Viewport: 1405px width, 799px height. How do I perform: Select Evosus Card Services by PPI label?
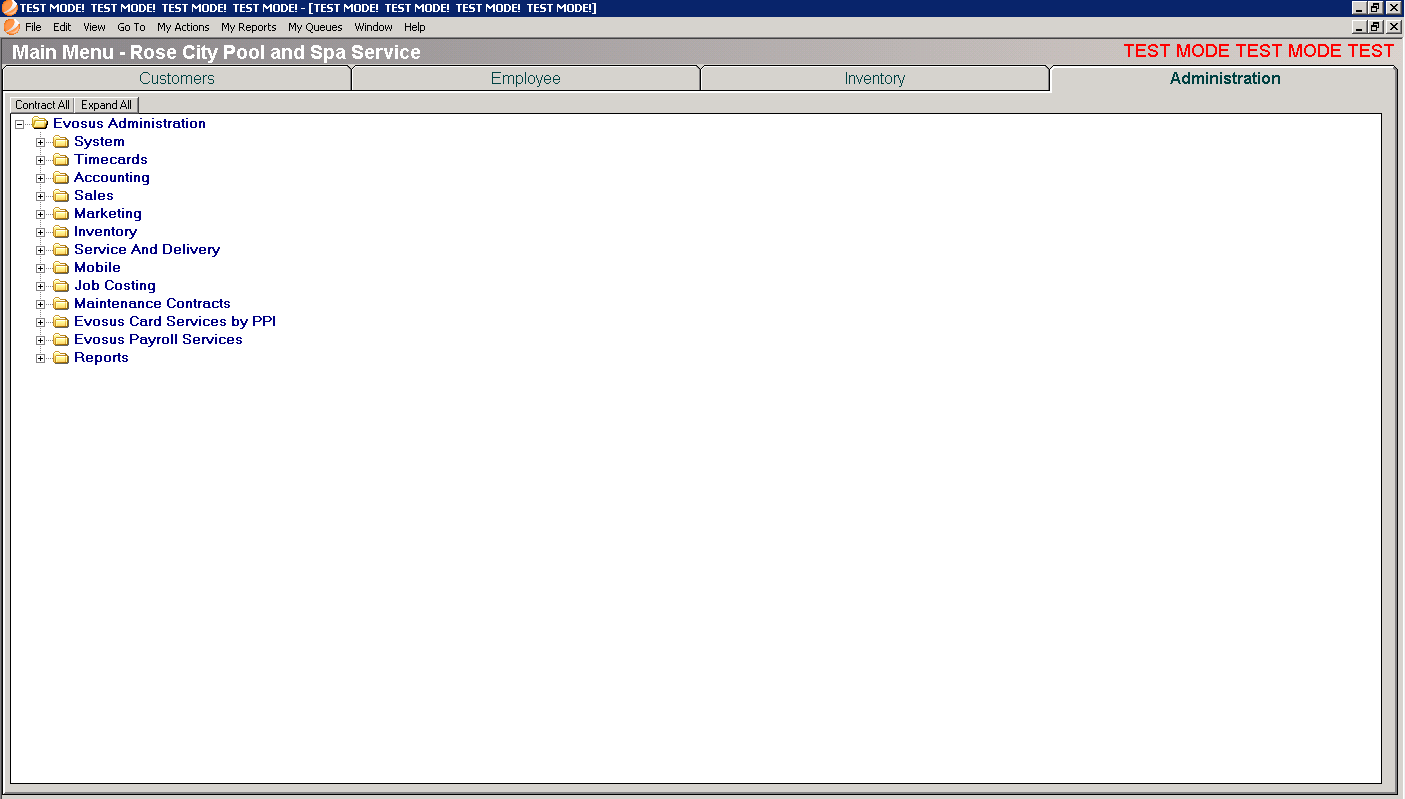tap(175, 322)
